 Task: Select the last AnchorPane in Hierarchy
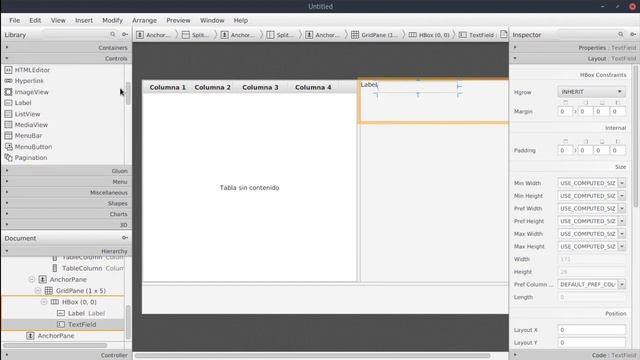(56, 336)
